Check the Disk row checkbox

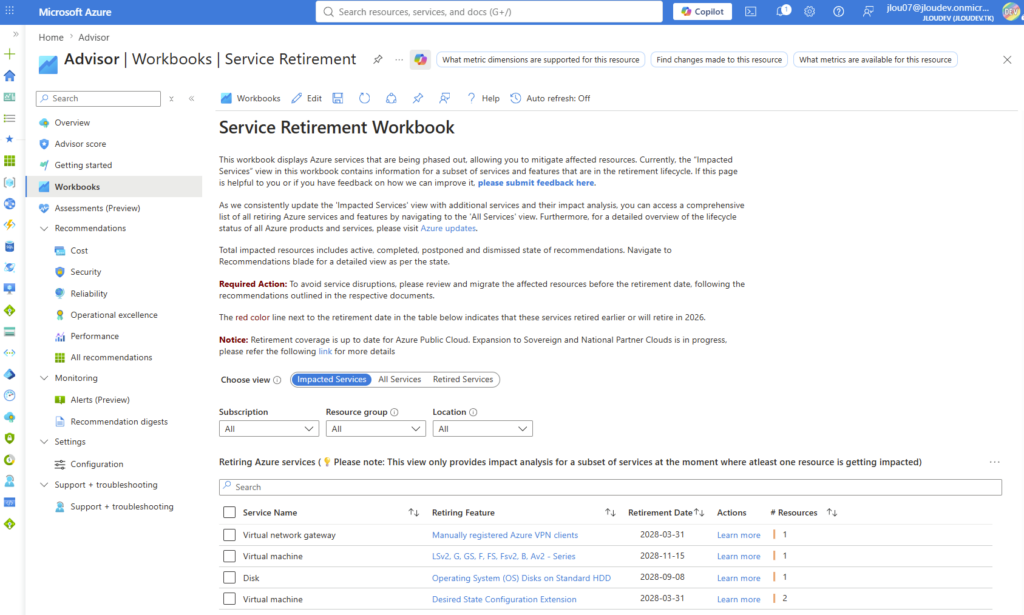coord(229,578)
